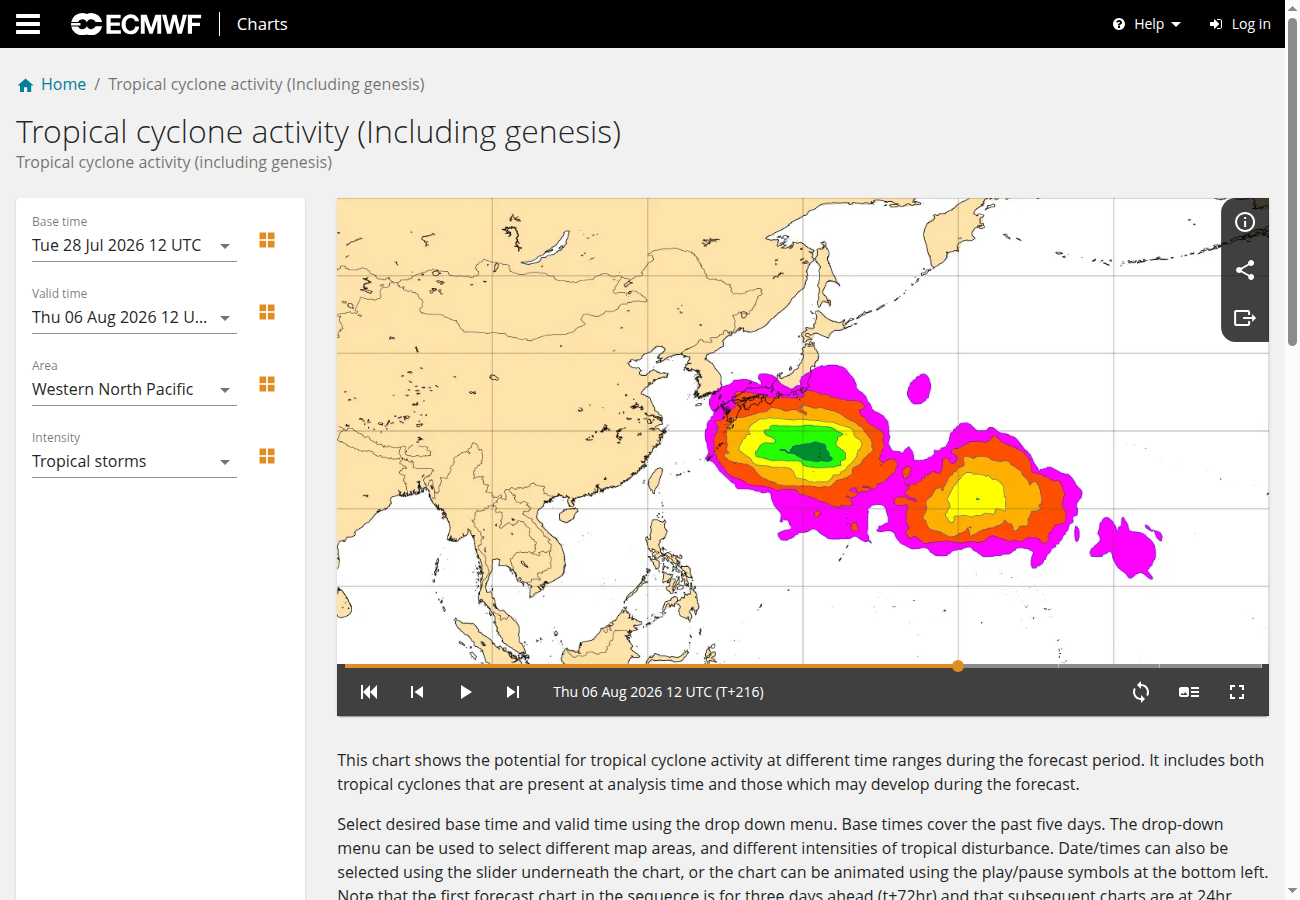
Task: Click the share chart icon
Action: tap(1245, 270)
